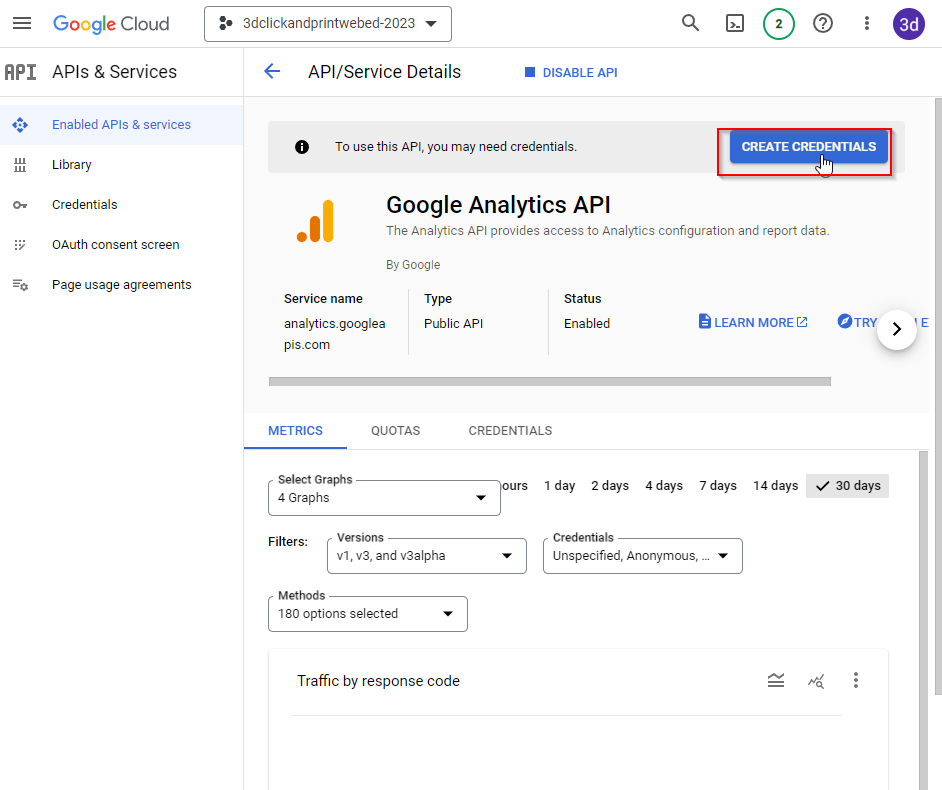This screenshot has width=942, height=790.
Task: Click the search magnifier icon
Action: [690, 23]
